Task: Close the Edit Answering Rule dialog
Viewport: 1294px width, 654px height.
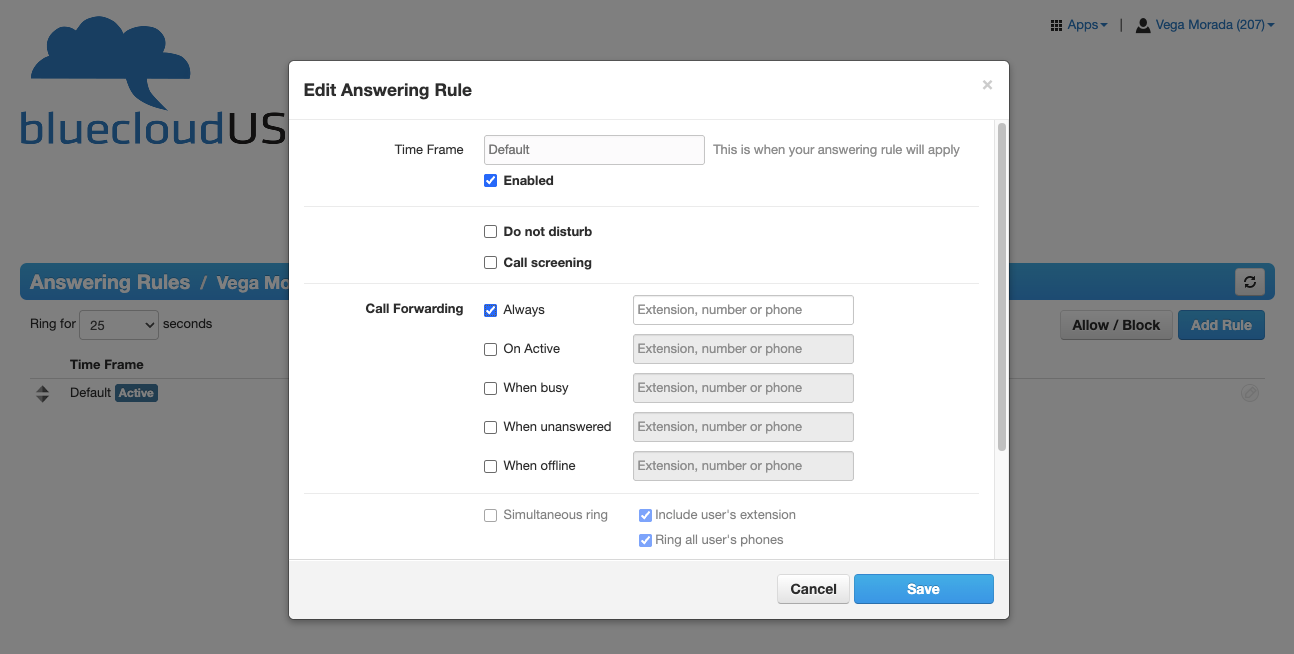Action: click(987, 85)
